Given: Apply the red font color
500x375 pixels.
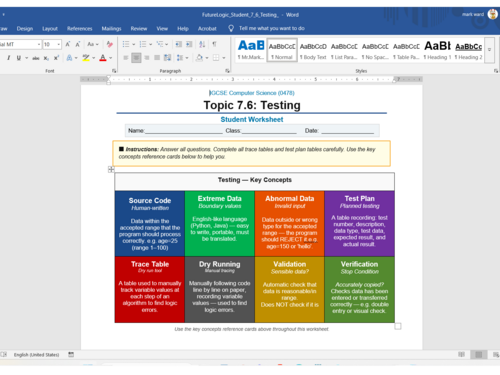Looking at the screenshot, I should (103, 58).
